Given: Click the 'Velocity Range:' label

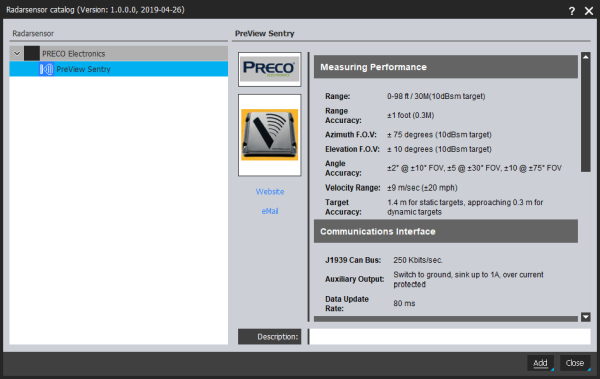Looking at the screenshot, I should (x=352, y=188).
